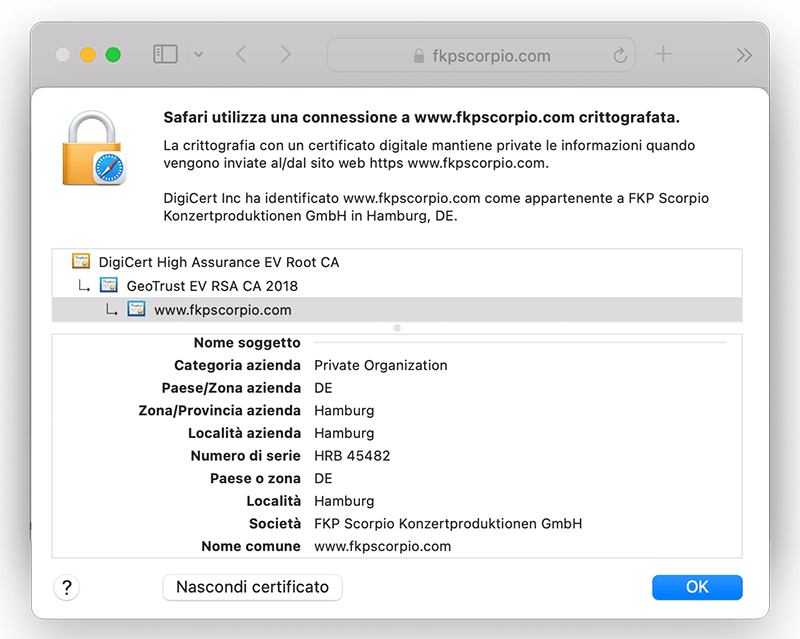The height and width of the screenshot is (639, 800).
Task: Click the Paese o zona label
Action: pyautogui.click(x=255, y=479)
